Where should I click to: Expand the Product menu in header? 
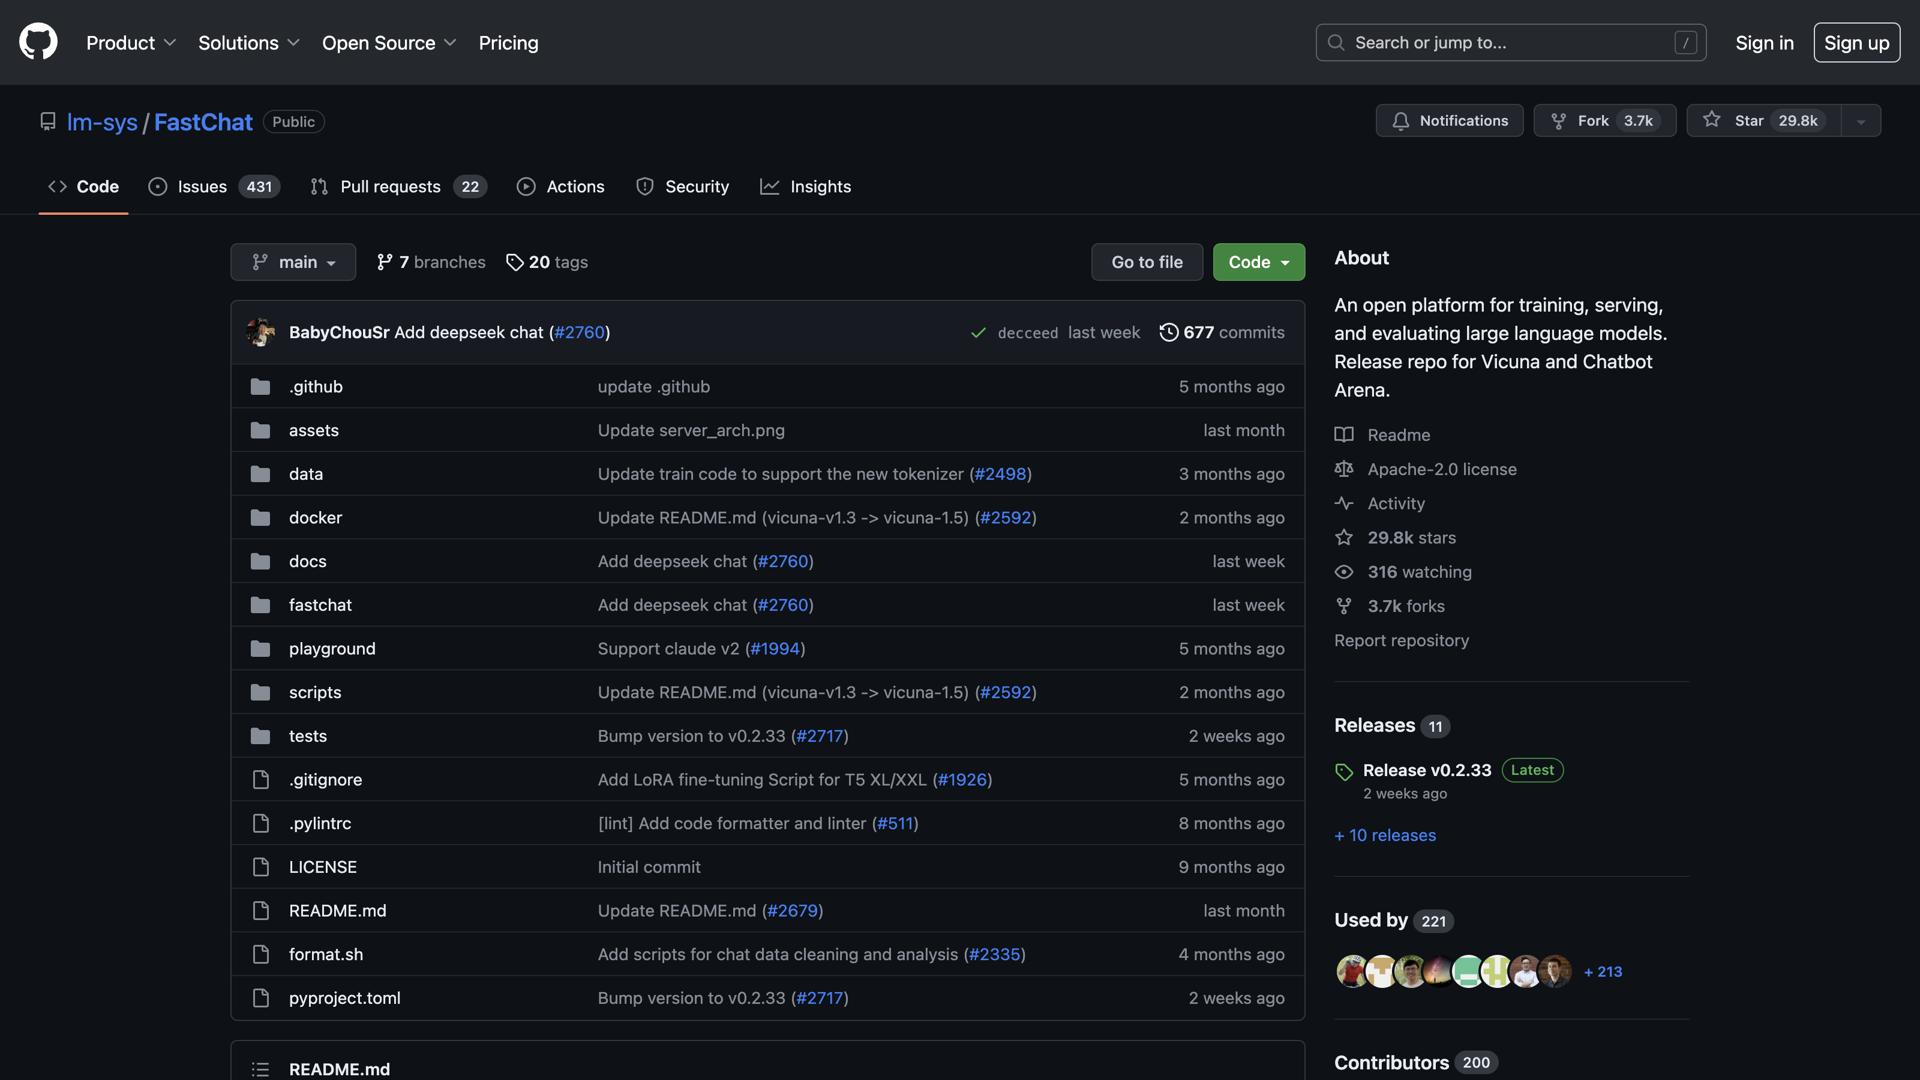(131, 43)
